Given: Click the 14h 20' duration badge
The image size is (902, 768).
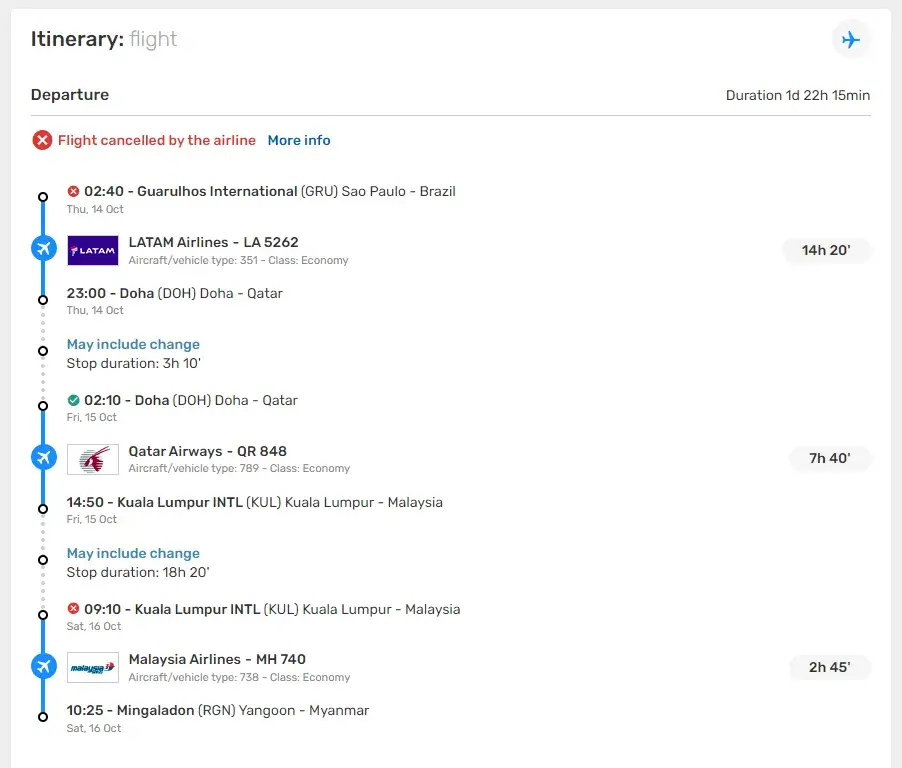Looking at the screenshot, I should coord(826,250).
